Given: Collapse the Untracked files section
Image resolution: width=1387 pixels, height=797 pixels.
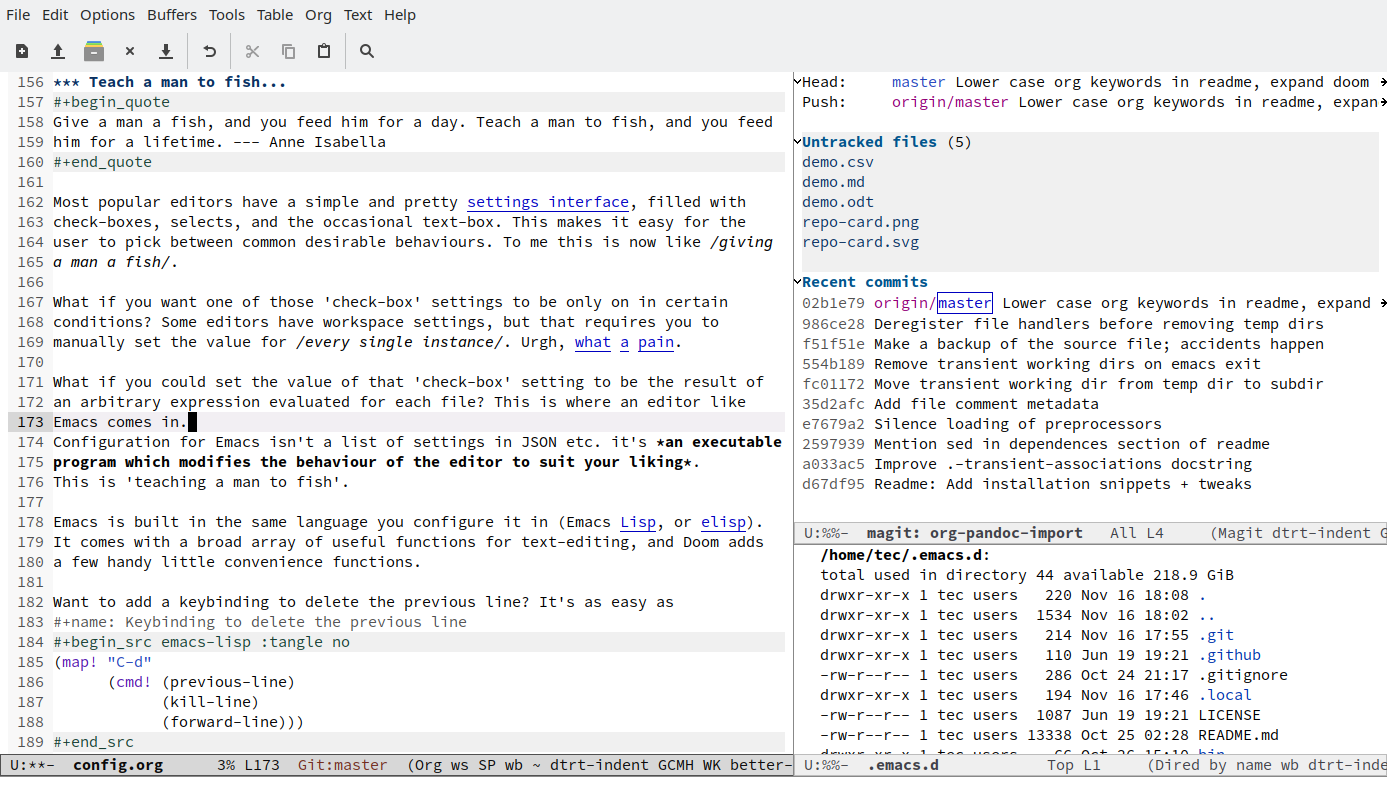Looking at the screenshot, I should pyautogui.click(x=796, y=141).
